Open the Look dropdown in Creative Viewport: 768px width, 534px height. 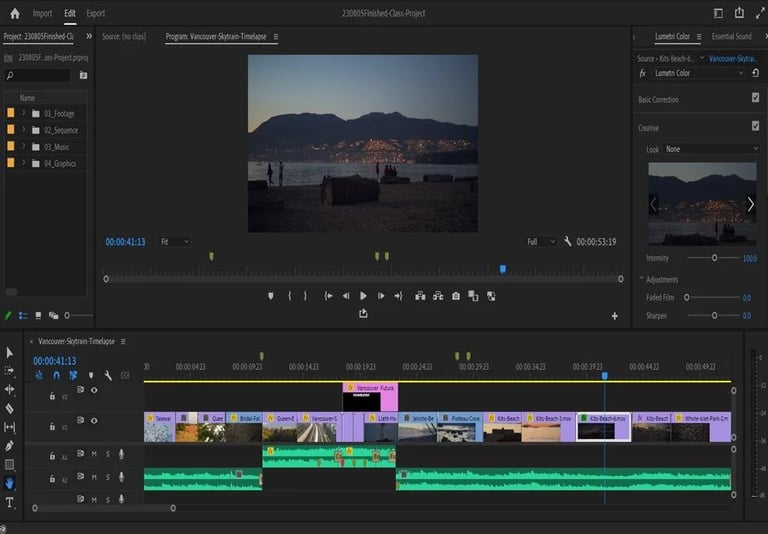pos(712,149)
